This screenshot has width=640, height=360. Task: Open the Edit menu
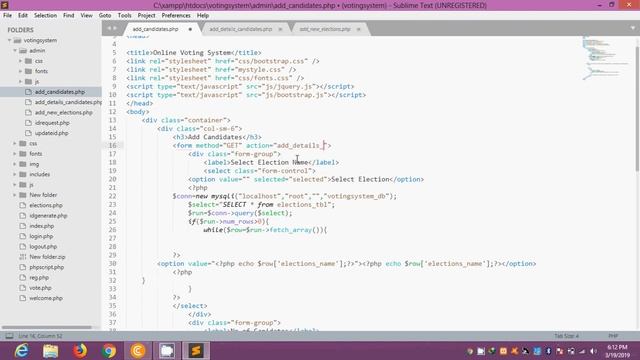coord(23,16)
